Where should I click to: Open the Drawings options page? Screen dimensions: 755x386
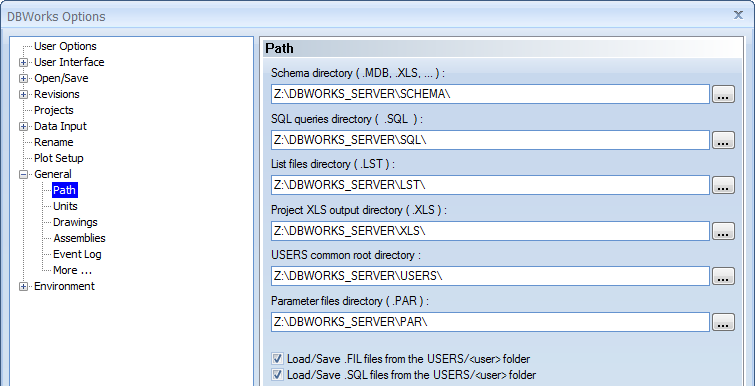point(75,222)
